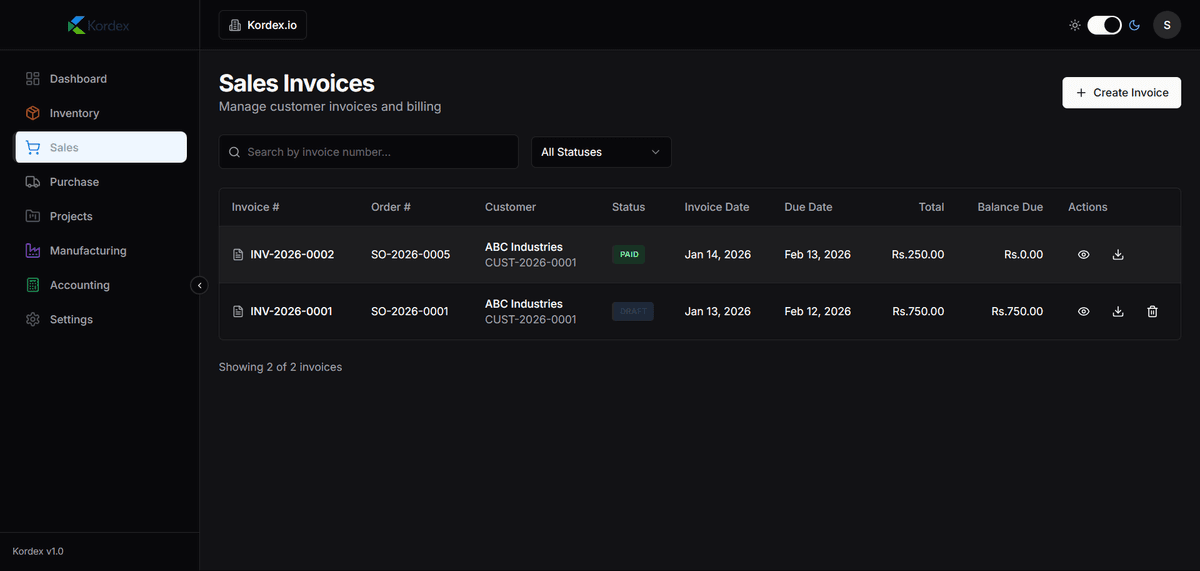View invoice INV-2026-0001 via eye icon
This screenshot has height=571, width=1200.
(x=1083, y=312)
